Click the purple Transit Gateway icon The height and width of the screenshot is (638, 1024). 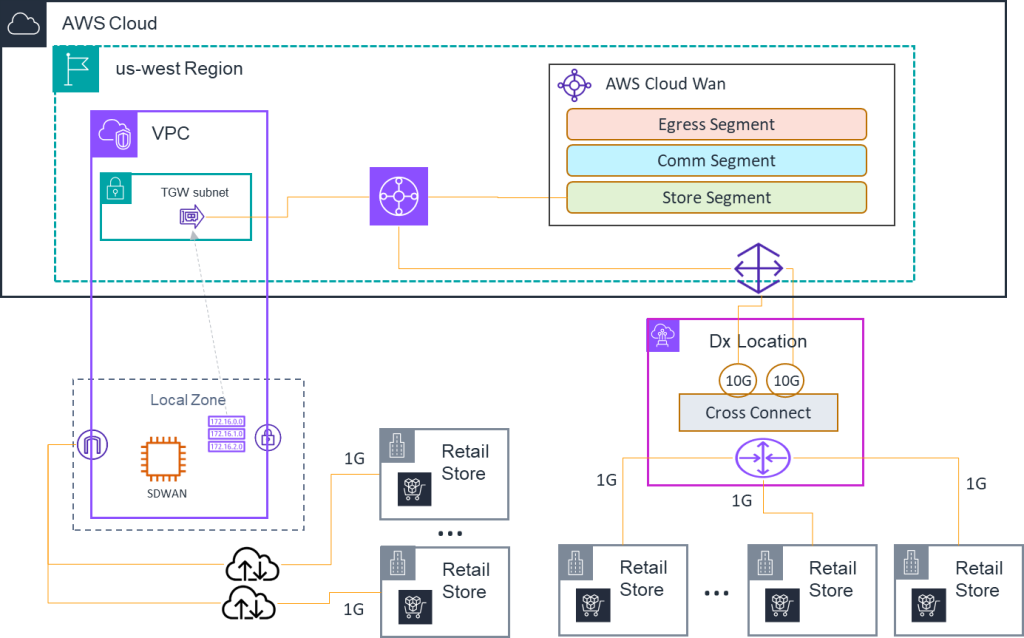(x=399, y=196)
